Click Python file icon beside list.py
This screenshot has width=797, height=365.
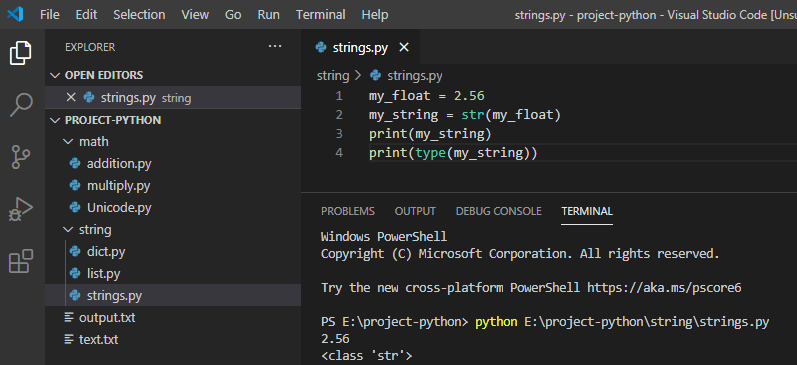(75, 273)
